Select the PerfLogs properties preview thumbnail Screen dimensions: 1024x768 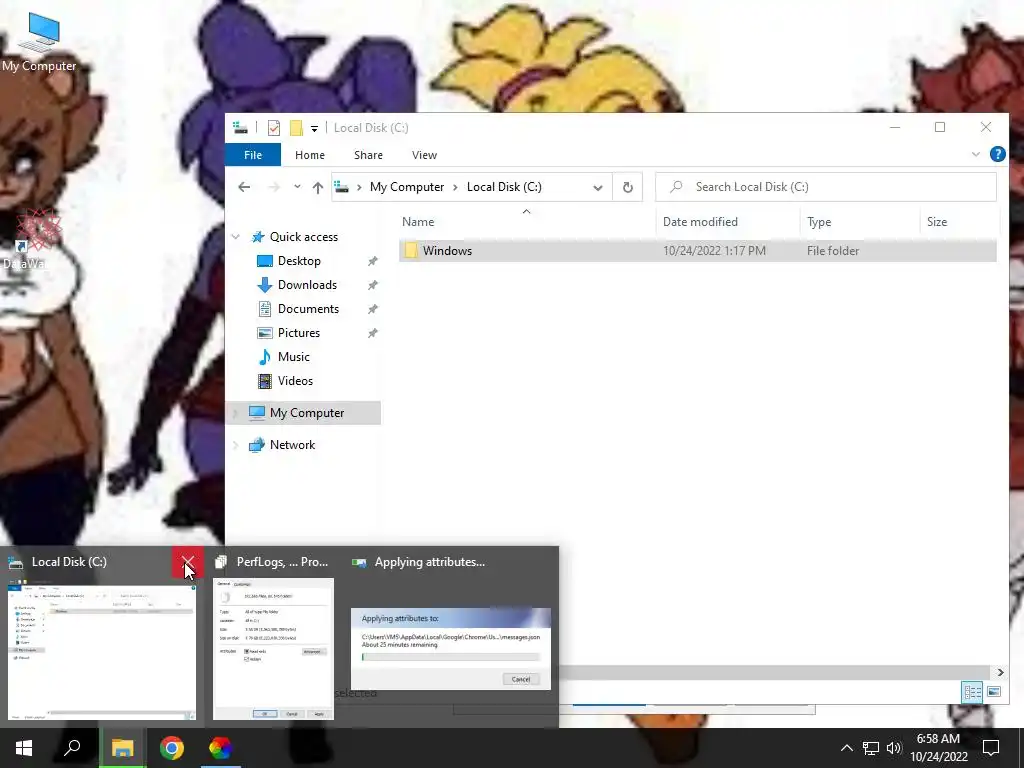coord(274,648)
